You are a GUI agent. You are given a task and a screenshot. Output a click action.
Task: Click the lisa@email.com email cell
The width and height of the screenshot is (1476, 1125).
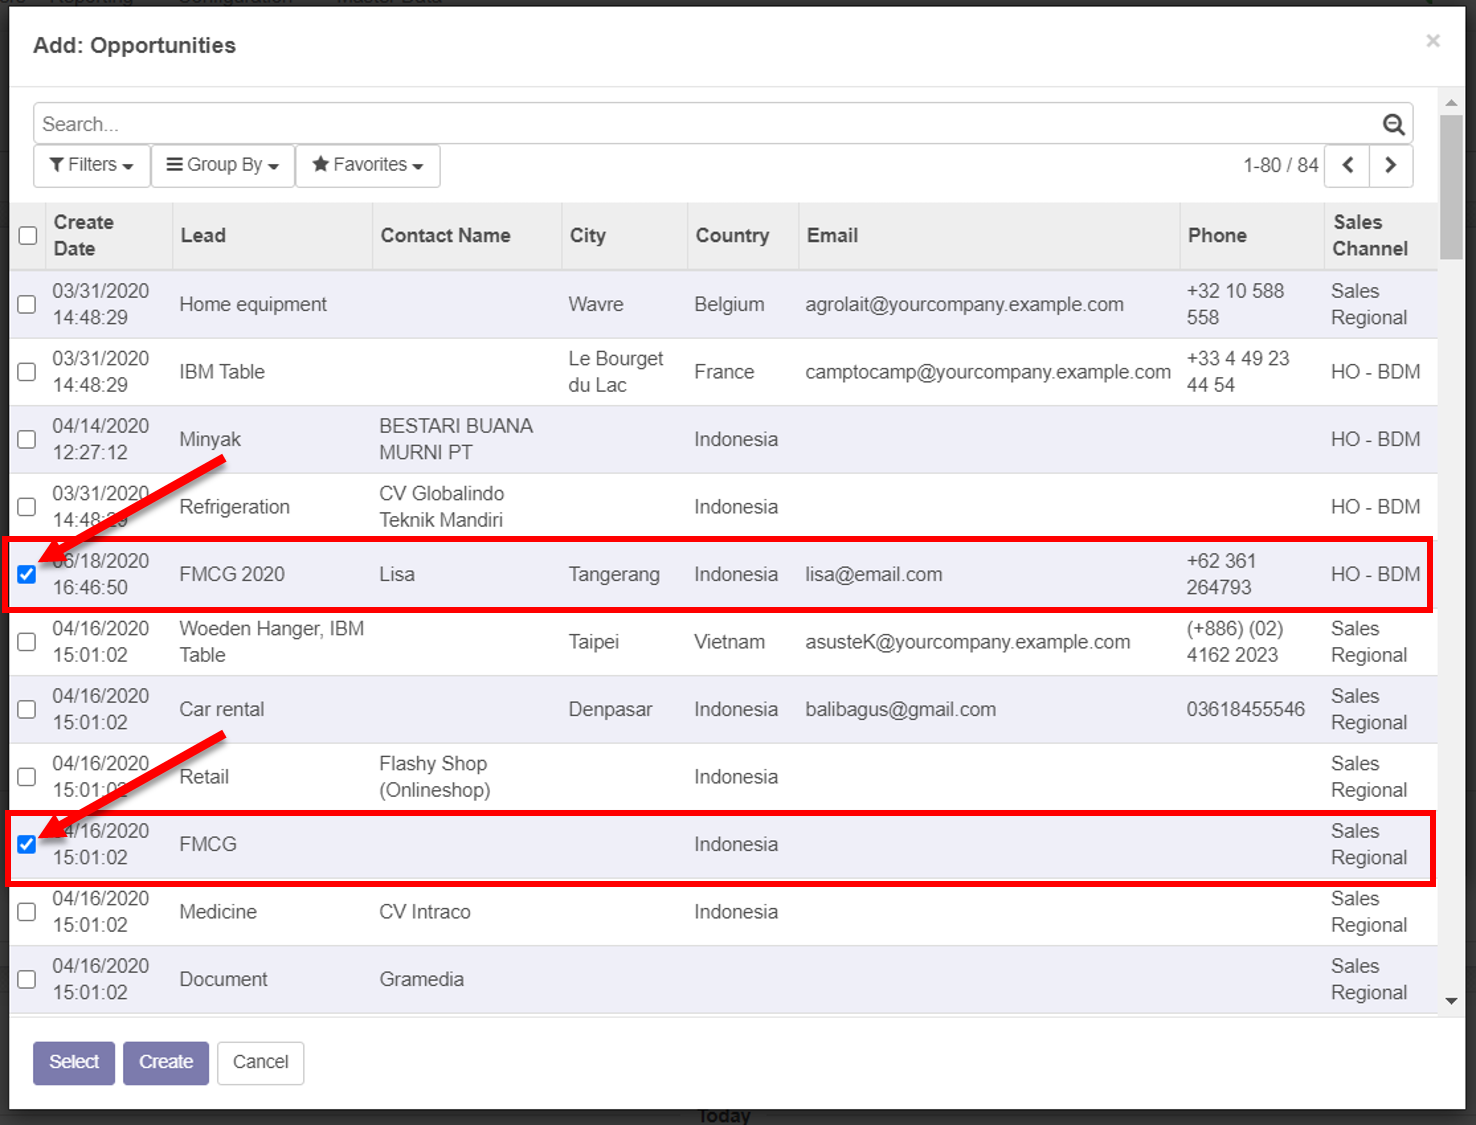874,574
